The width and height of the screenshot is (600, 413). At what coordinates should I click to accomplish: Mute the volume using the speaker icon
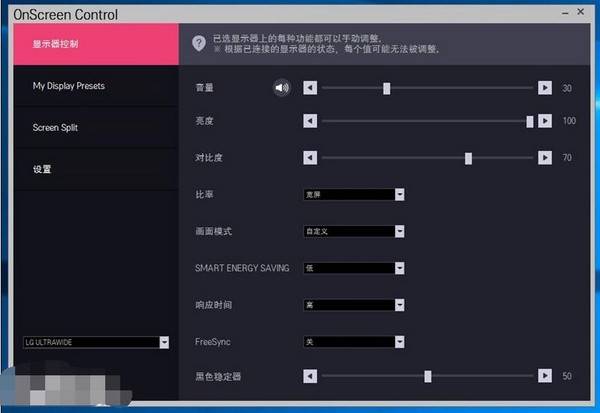(282, 88)
